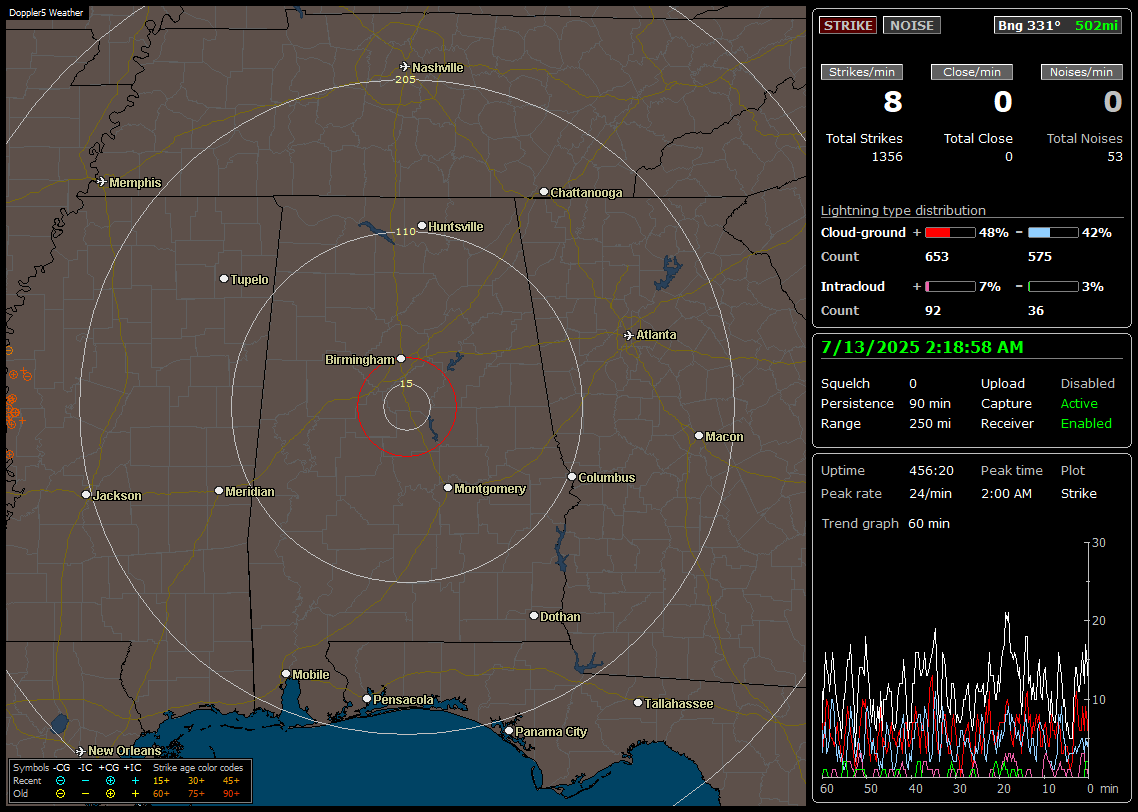Click the Squelch value "0"
Image resolution: width=1138 pixels, height=812 pixels.
(912, 383)
